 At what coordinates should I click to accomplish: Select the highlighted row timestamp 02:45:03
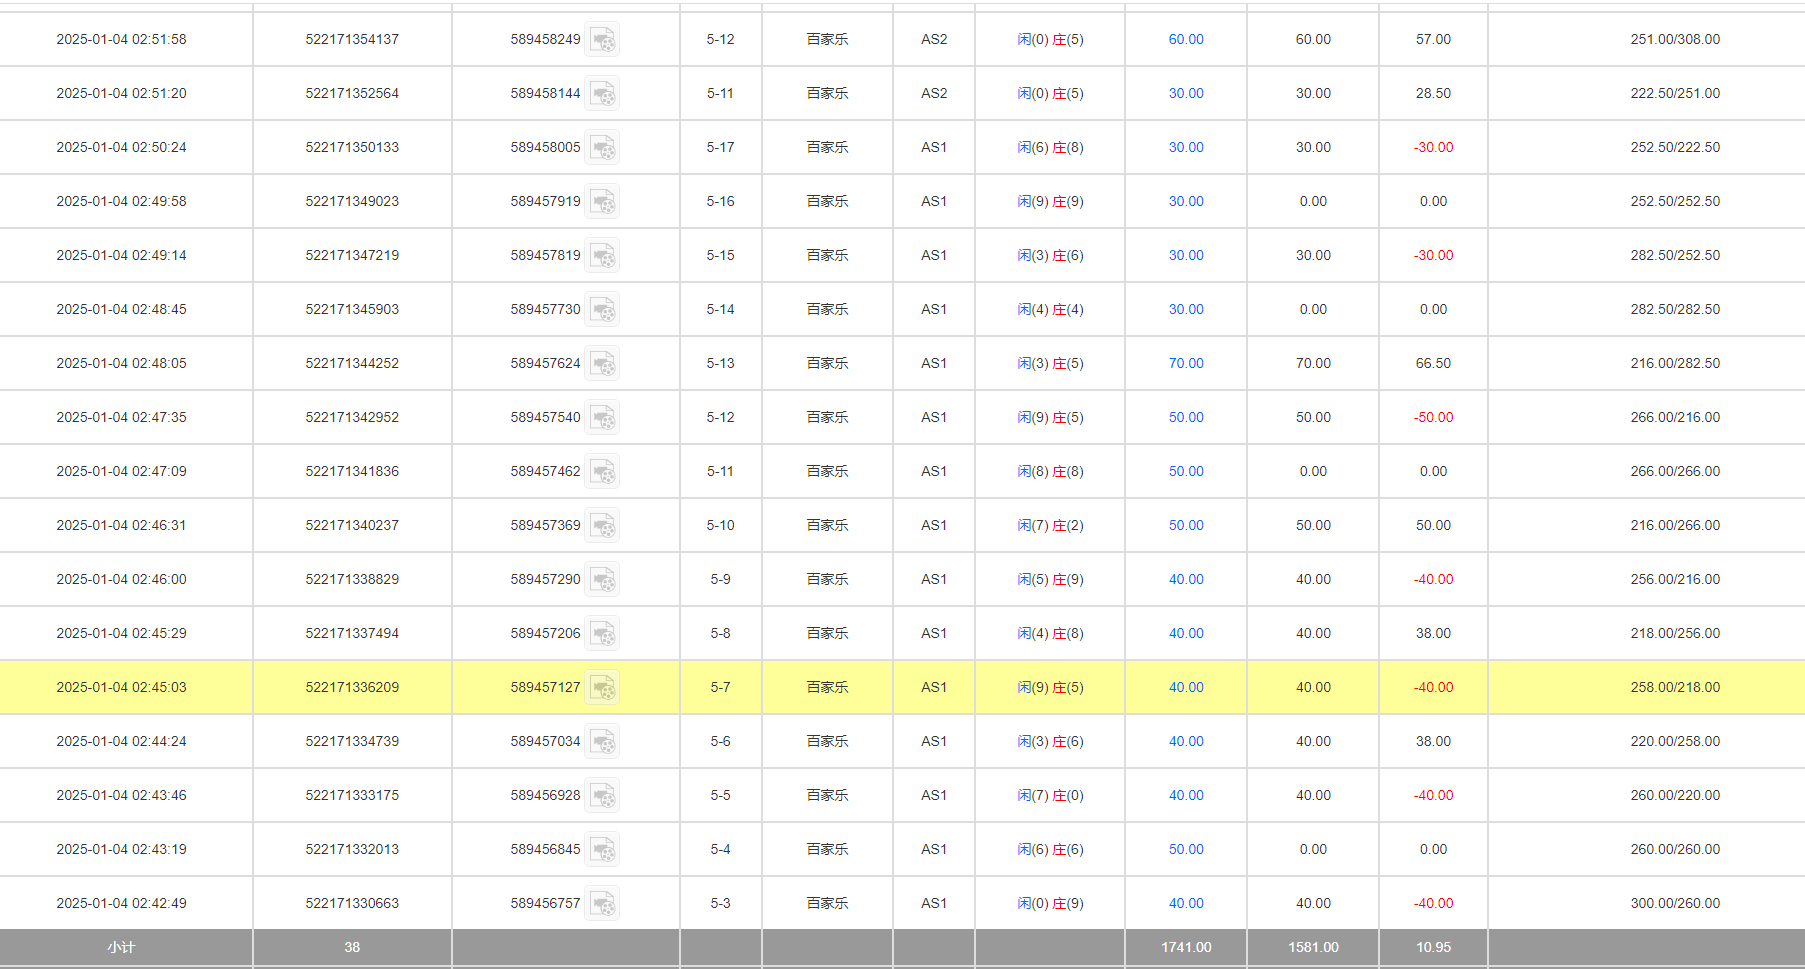pyautogui.click(x=121, y=688)
